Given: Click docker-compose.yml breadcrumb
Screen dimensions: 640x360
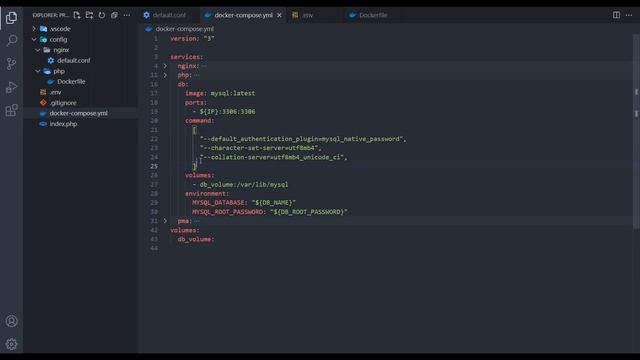Looking at the screenshot, I should [184, 29].
